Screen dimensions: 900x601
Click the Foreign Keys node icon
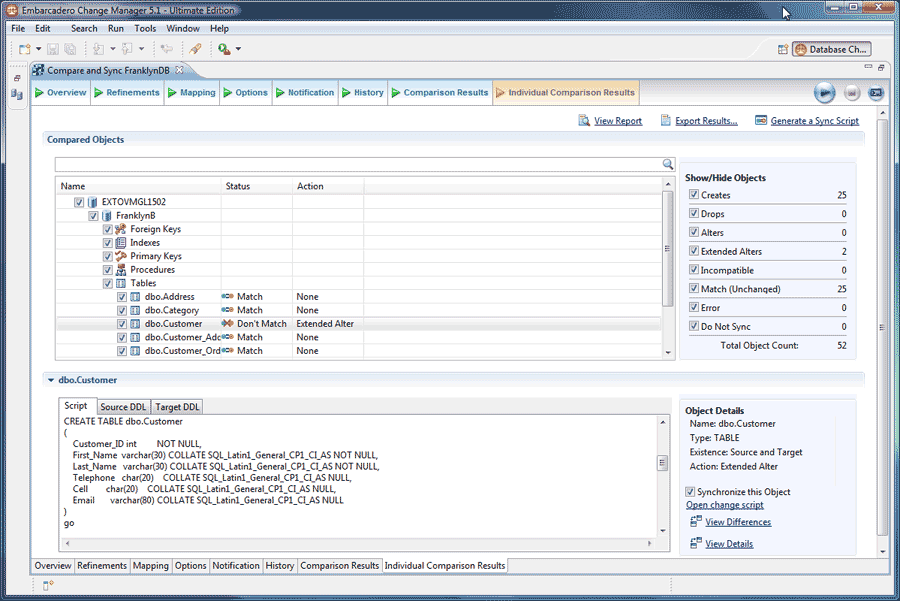(121, 229)
